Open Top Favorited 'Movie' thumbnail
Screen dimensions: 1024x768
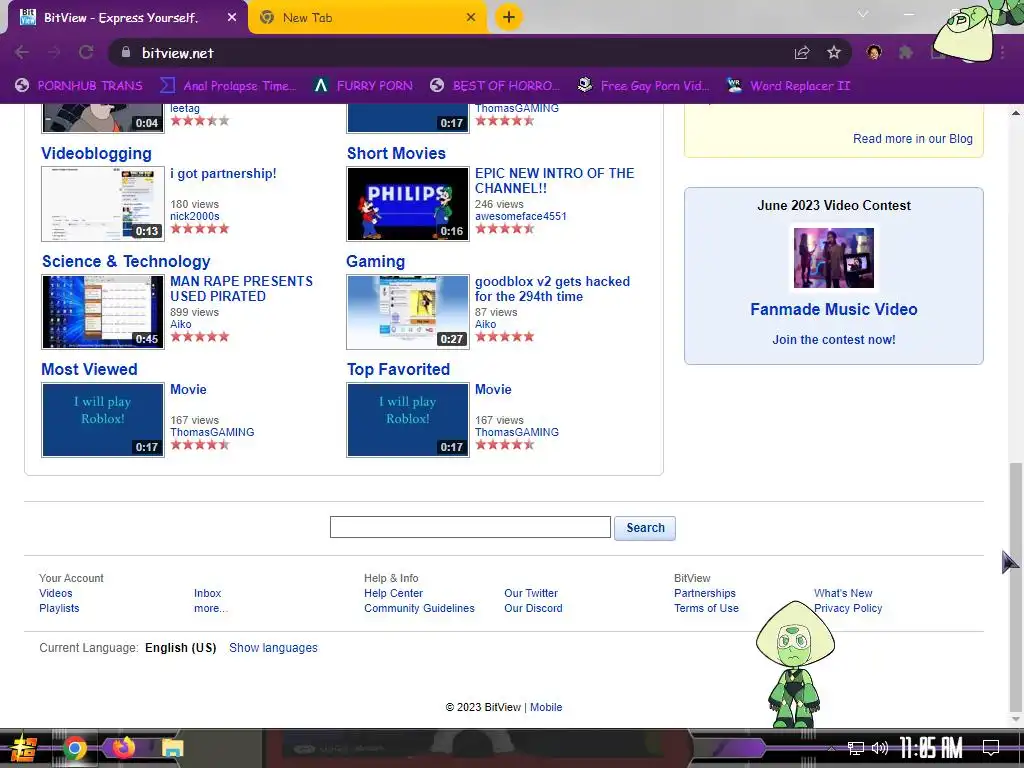pyautogui.click(x=408, y=420)
